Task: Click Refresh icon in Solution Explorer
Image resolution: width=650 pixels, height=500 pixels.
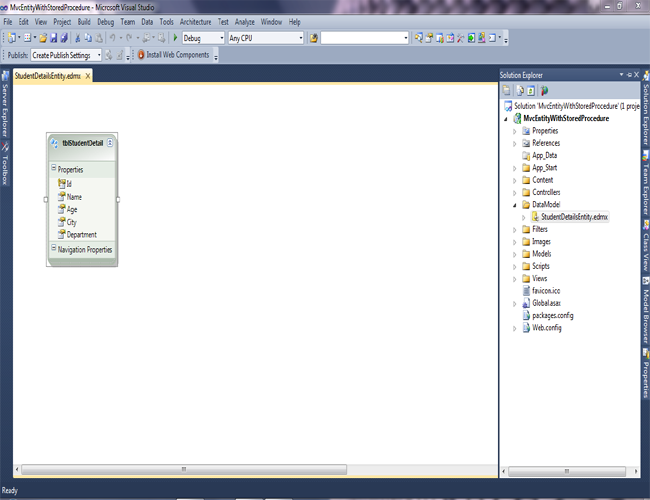Action: pyautogui.click(x=531, y=90)
